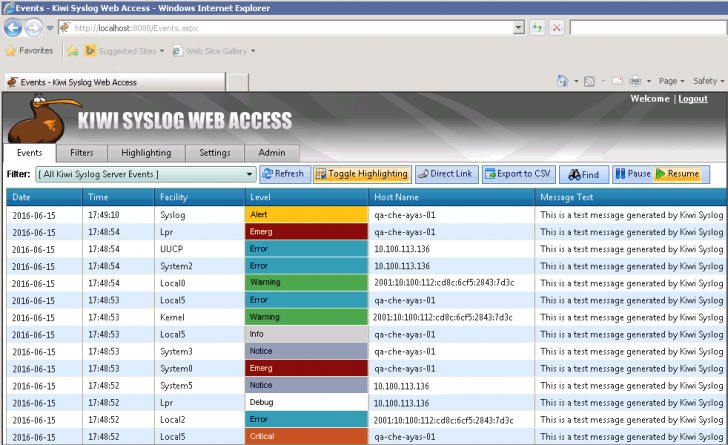Click the Warning level in Kernel row
This screenshot has width=728, height=445.
point(306,317)
